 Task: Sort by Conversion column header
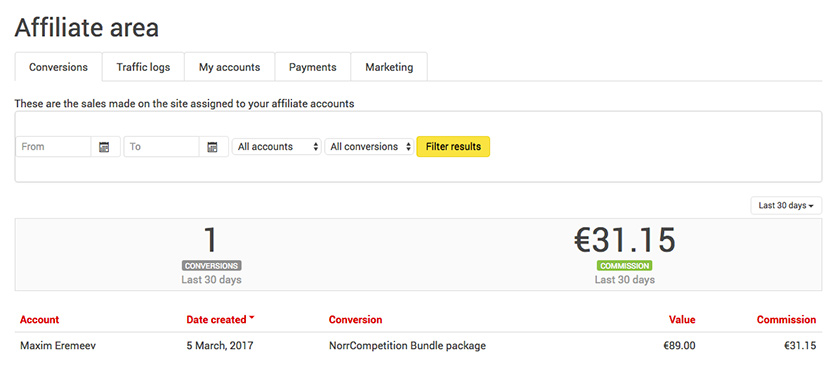point(356,320)
